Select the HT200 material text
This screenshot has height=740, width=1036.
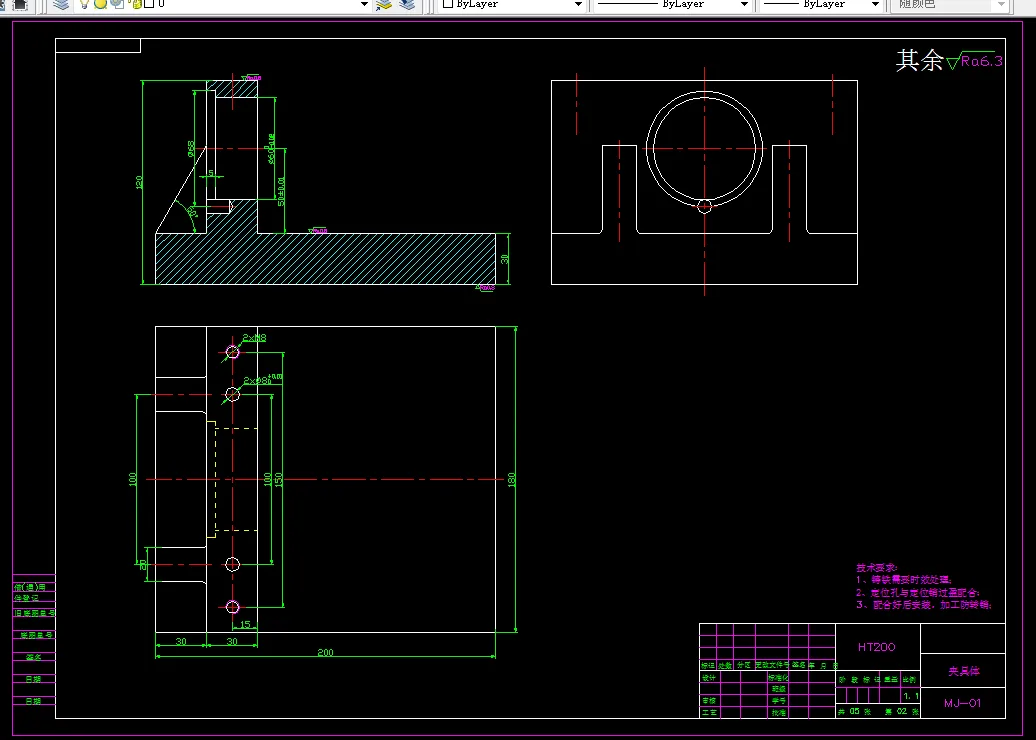click(877, 647)
